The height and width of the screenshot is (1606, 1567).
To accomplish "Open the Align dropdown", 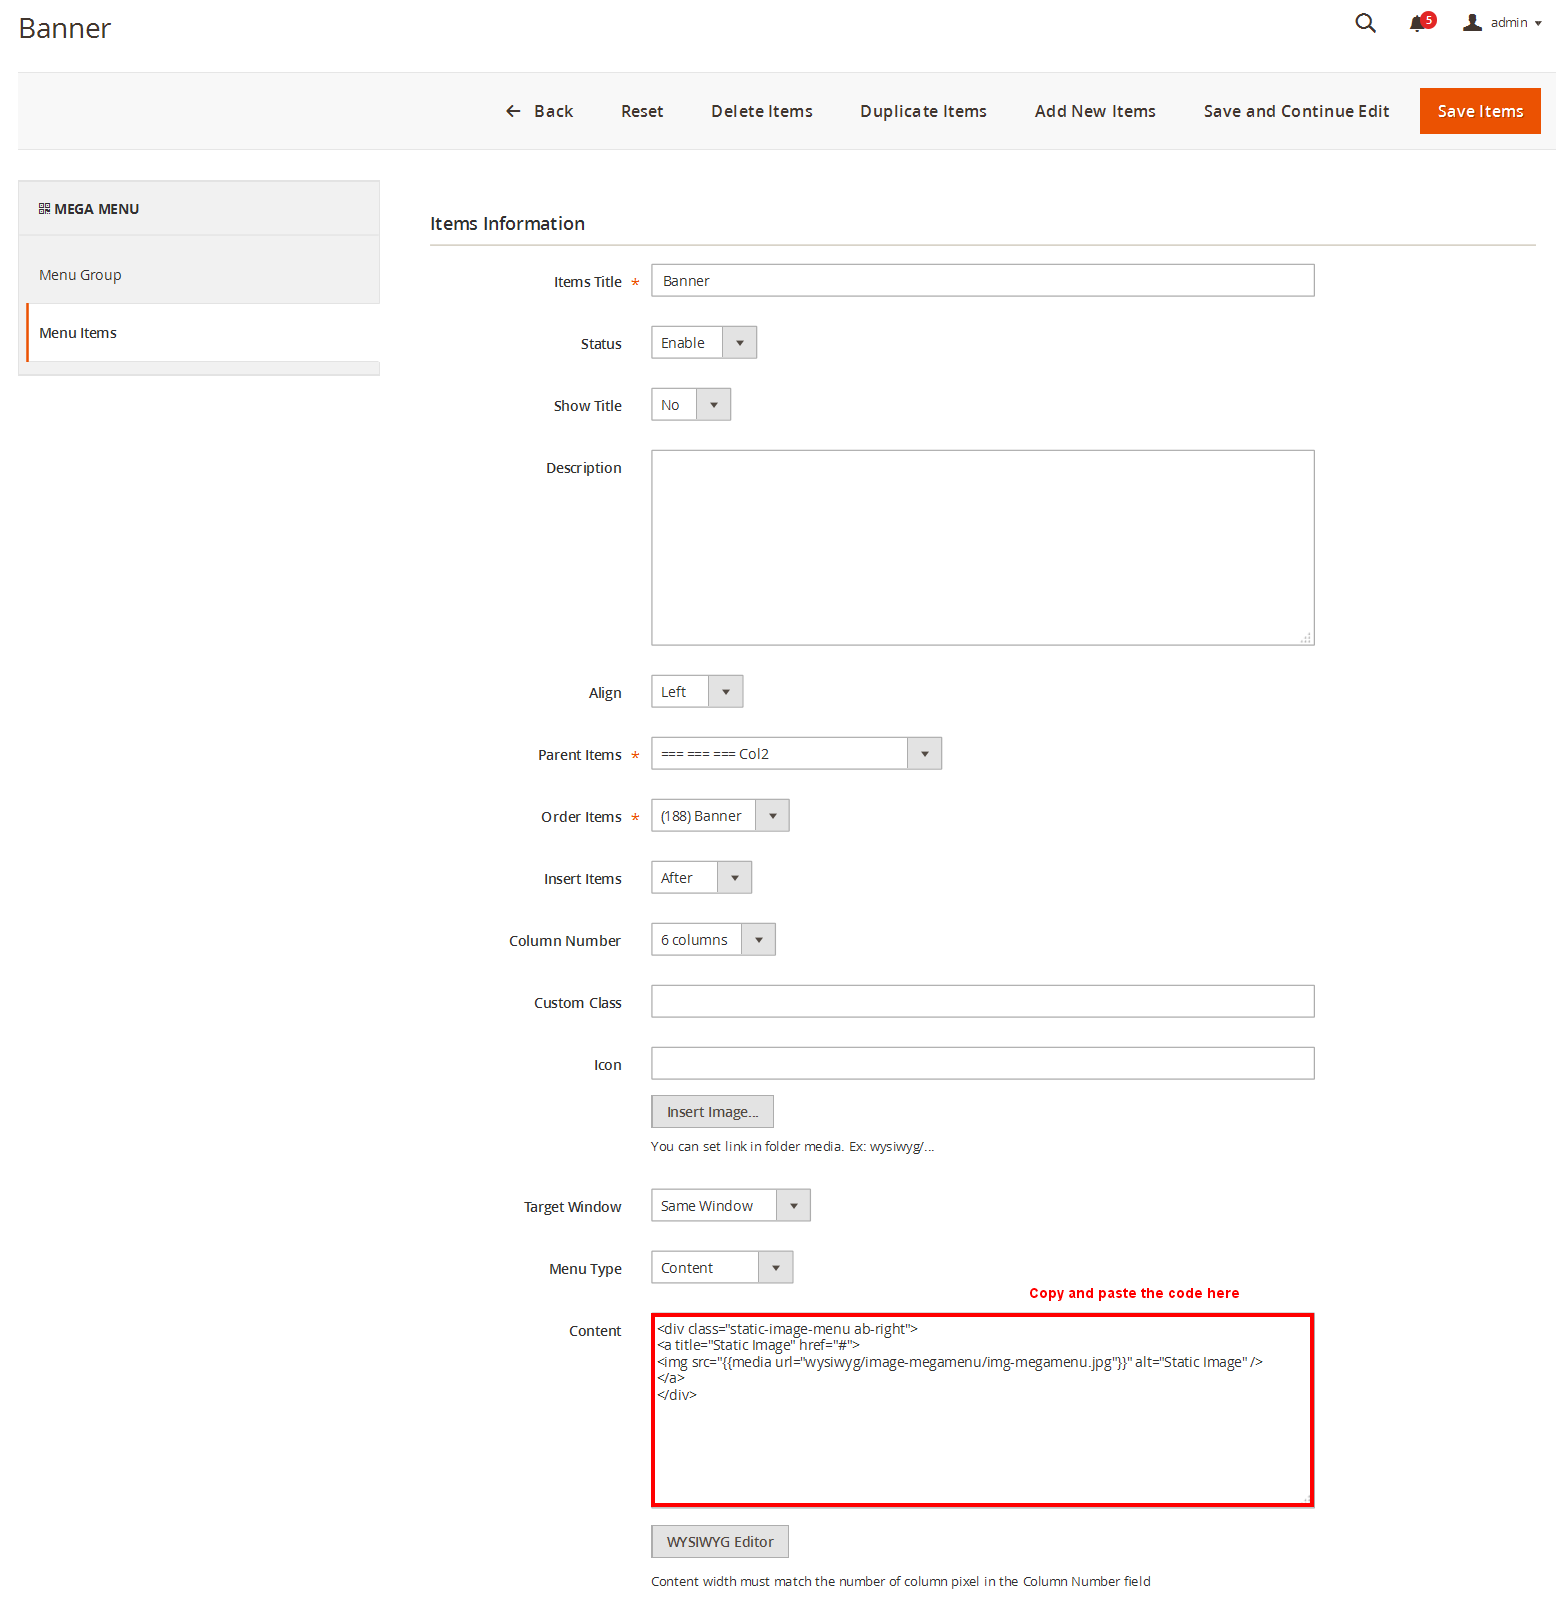I will 697,692.
